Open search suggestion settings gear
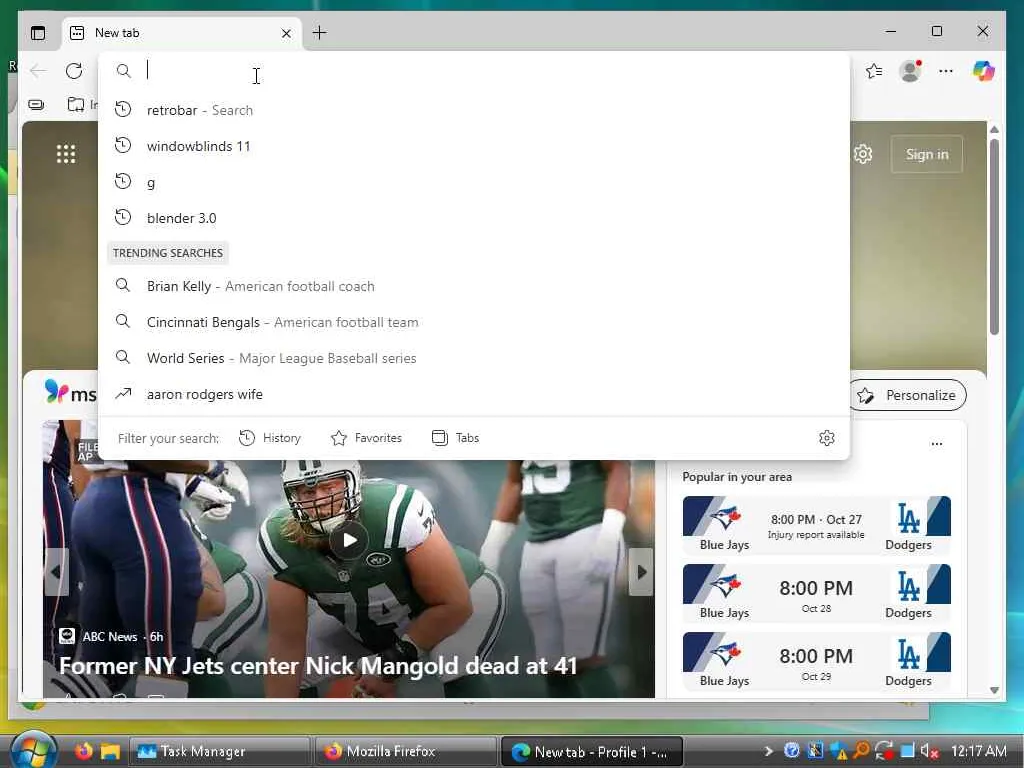The height and width of the screenshot is (768, 1024). click(827, 438)
